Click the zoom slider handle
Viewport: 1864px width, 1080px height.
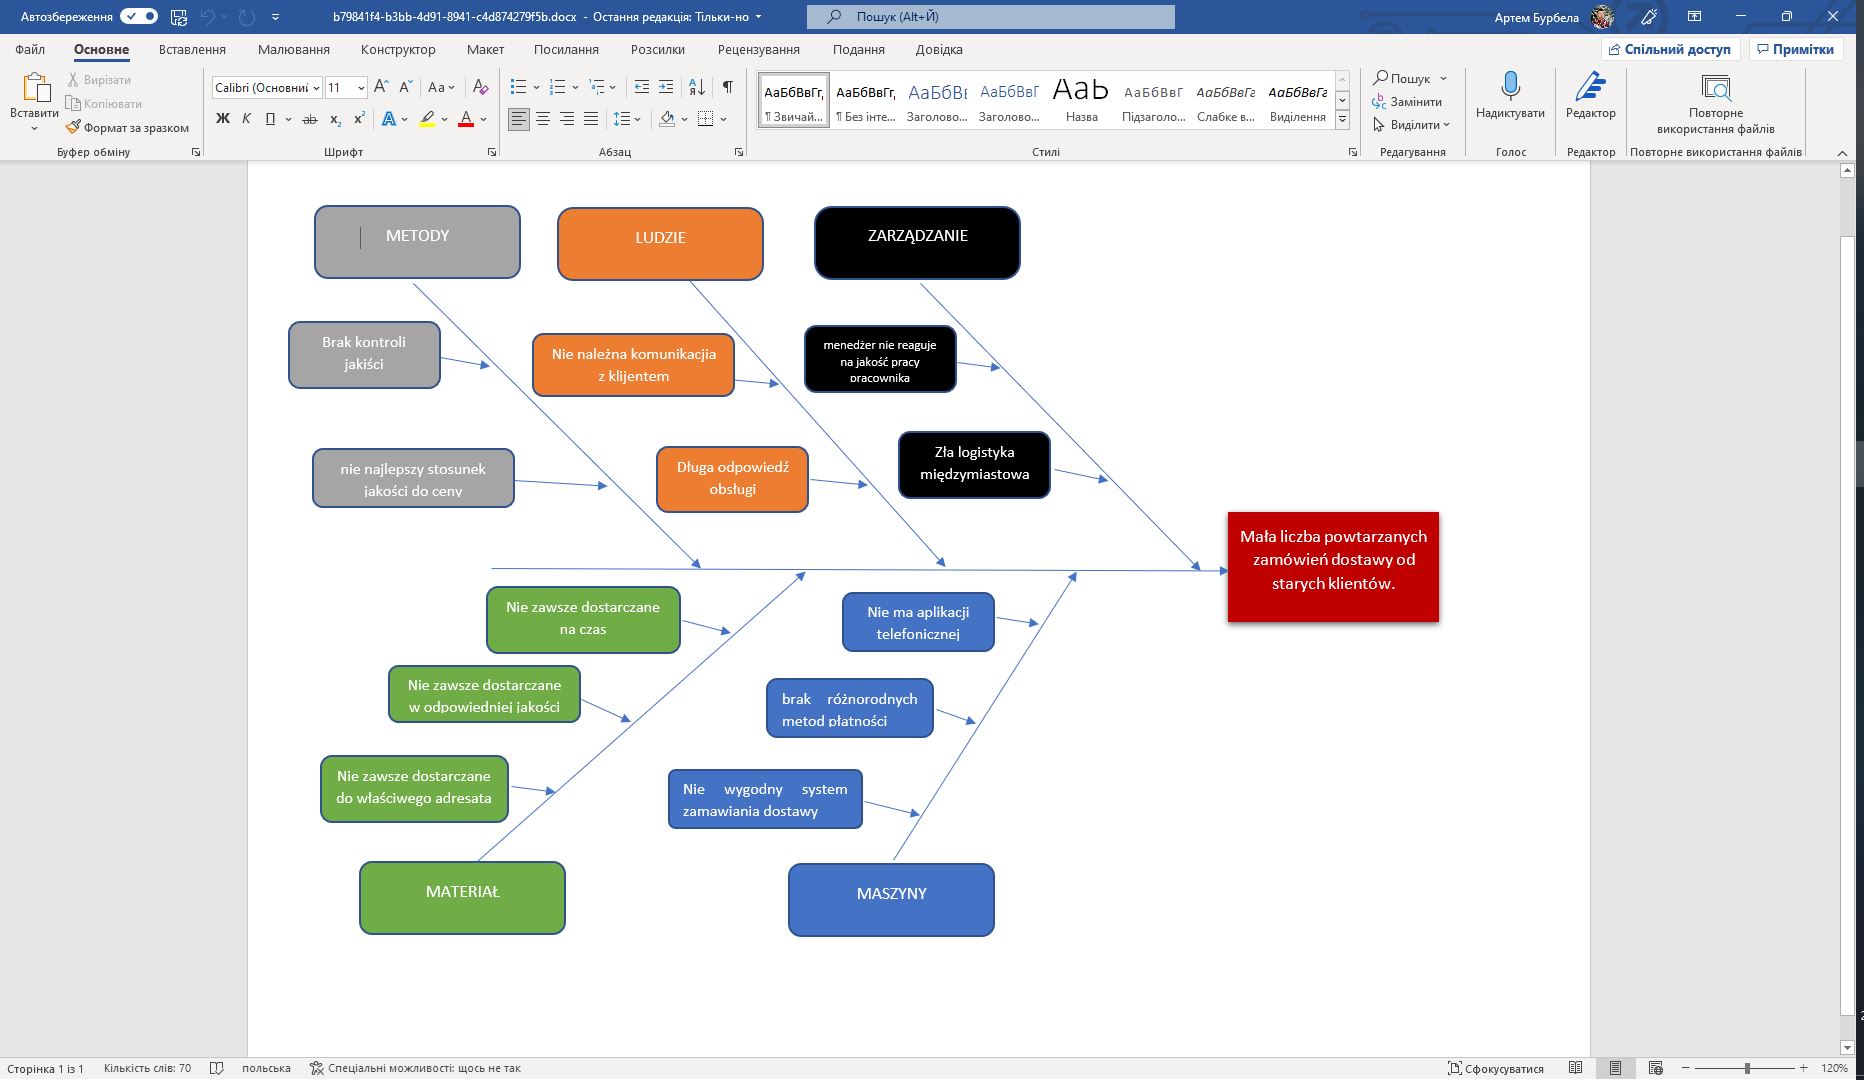pyautogui.click(x=1747, y=1068)
